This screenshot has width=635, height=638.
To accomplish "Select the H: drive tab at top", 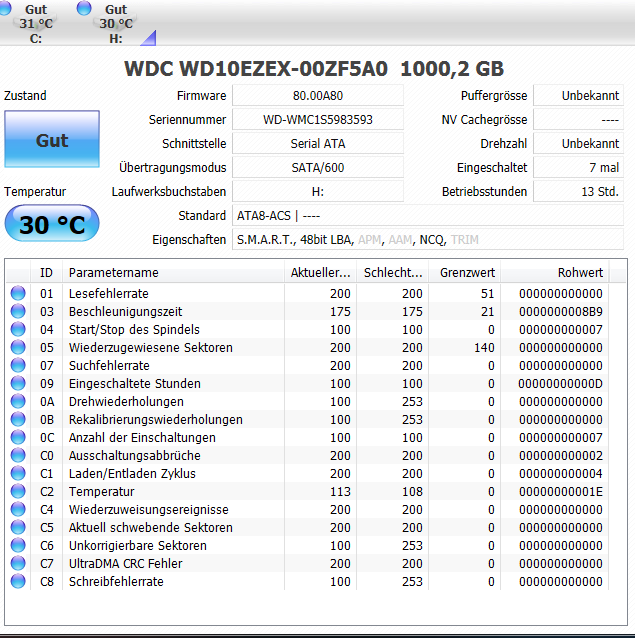I will pyautogui.click(x=116, y=23).
